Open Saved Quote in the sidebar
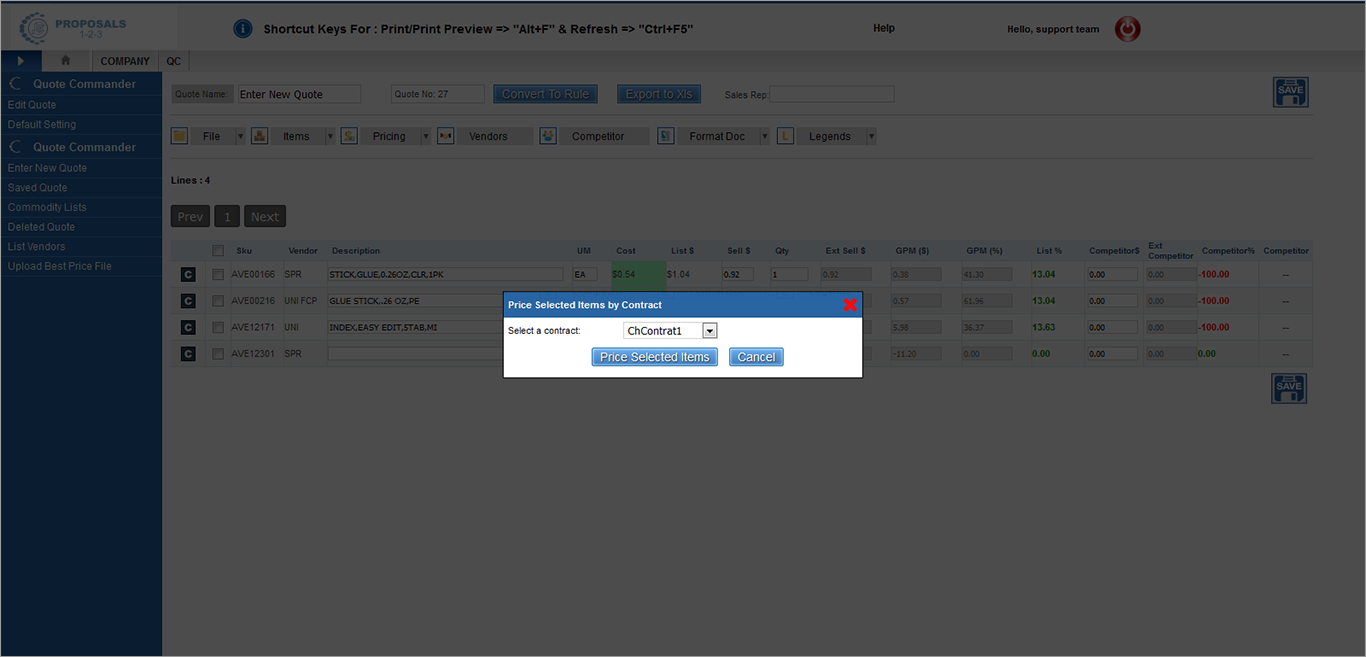1366x657 pixels. click(38, 188)
